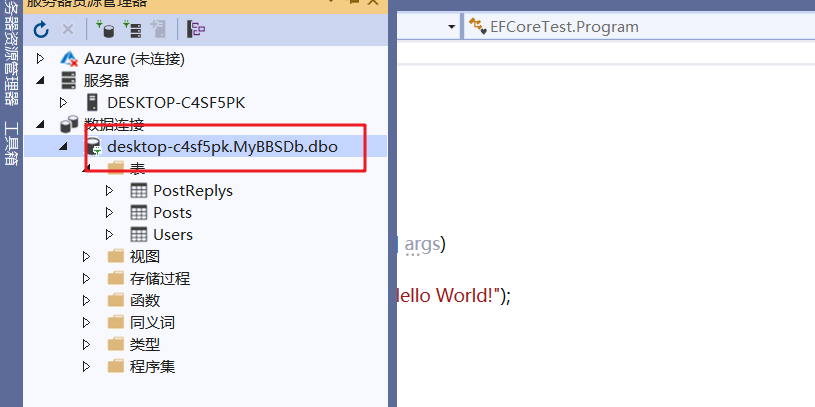Viewport: 815px width, 407px height.
Task: Click the "args" parameter in the code
Action: click(422, 243)
